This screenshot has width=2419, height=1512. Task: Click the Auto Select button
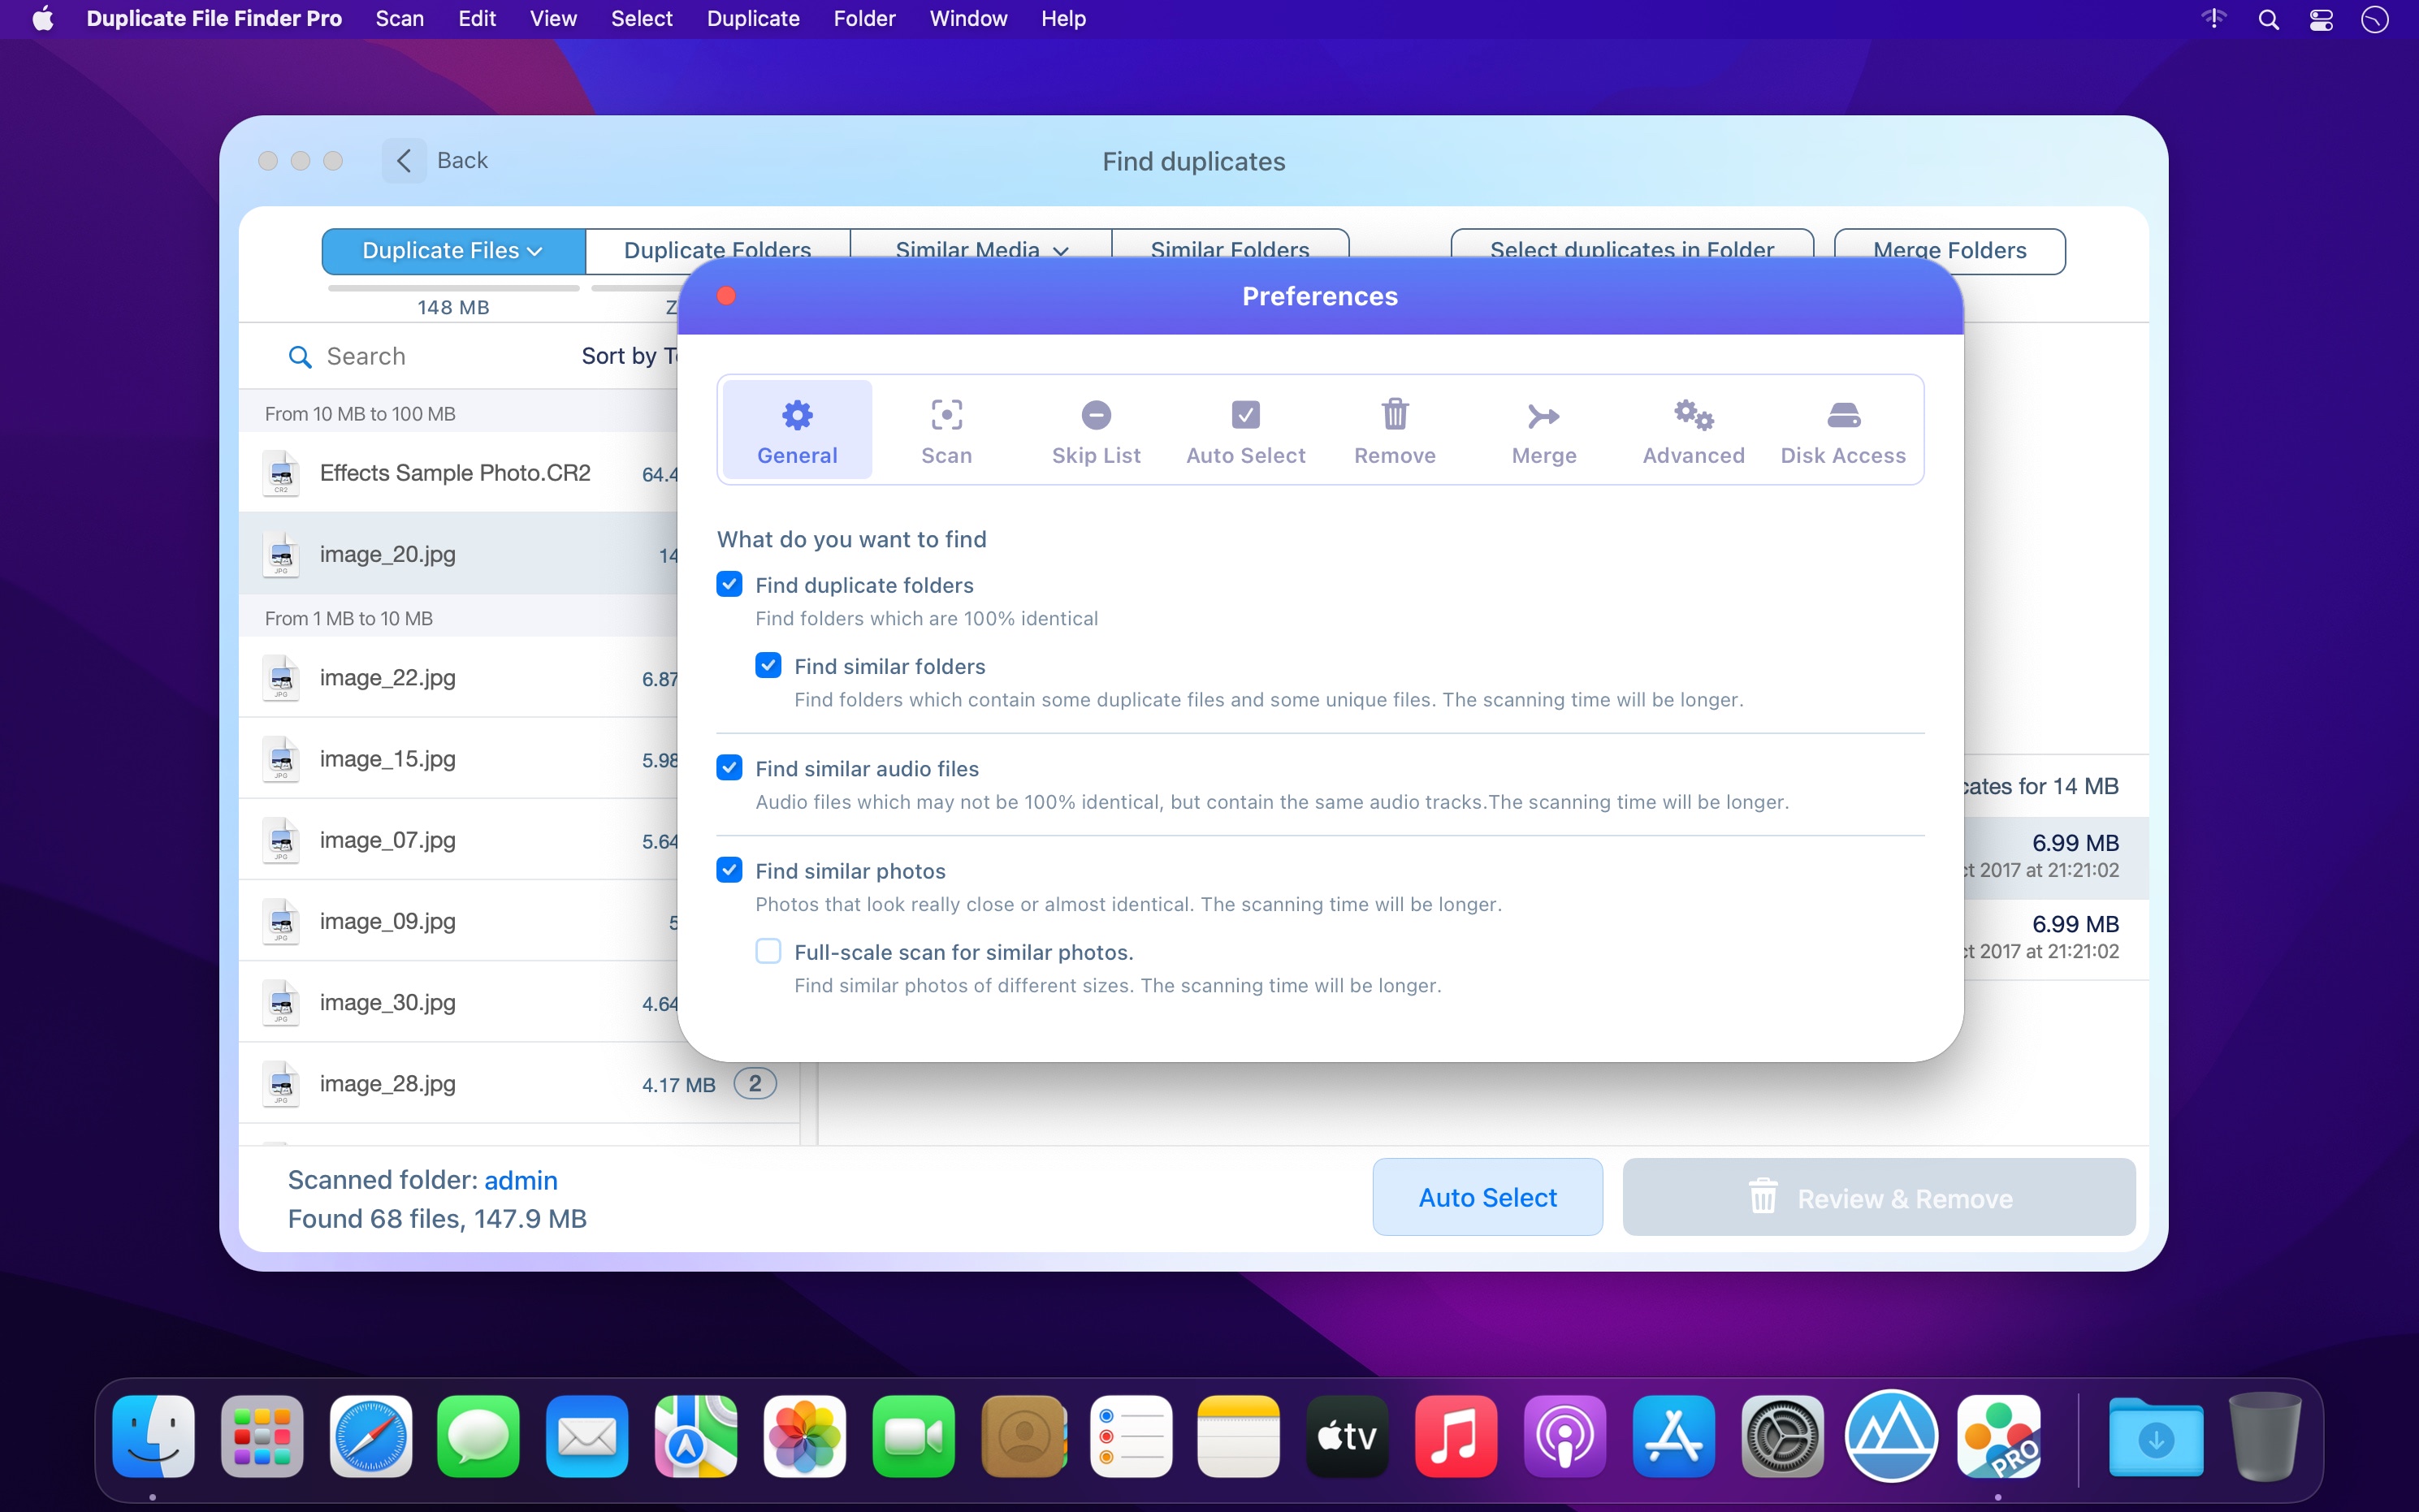(x=1486, y=1196)
